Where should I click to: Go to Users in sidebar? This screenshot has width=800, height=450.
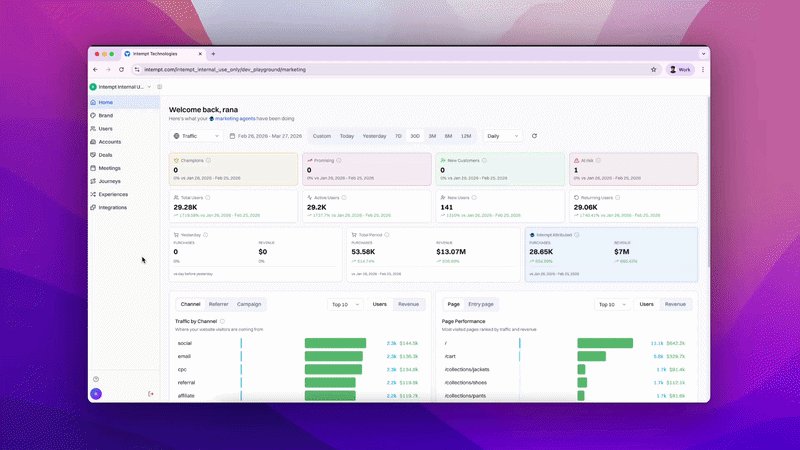[124, 129]
